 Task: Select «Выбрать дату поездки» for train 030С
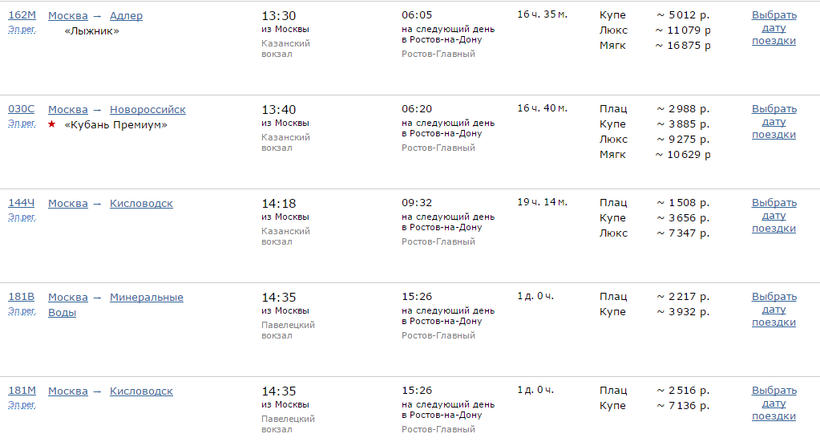point(774,122)
